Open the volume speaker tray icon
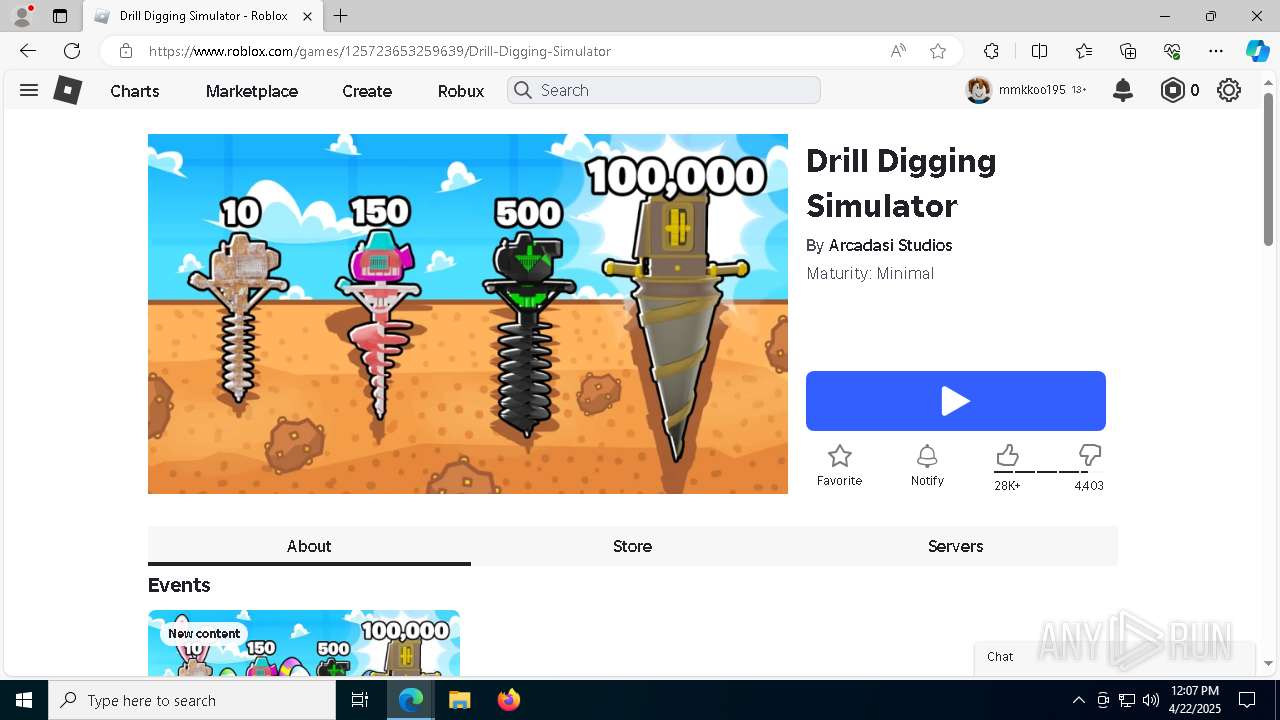Viewport: 1280px width, 720px height. [1151, 700]
